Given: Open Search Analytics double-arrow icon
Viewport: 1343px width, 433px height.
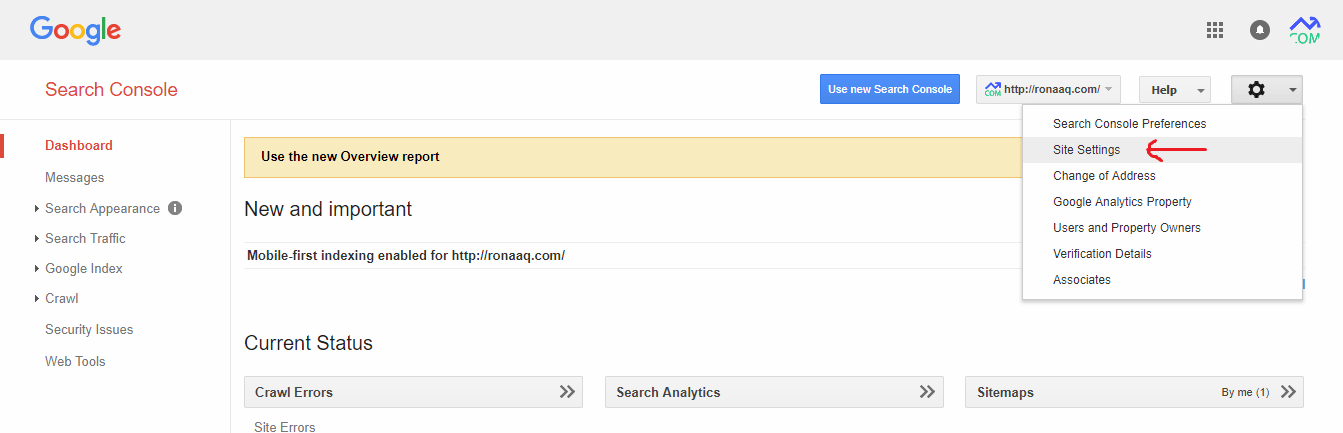Looking at the screenshot, I should (x=928, y=392).
